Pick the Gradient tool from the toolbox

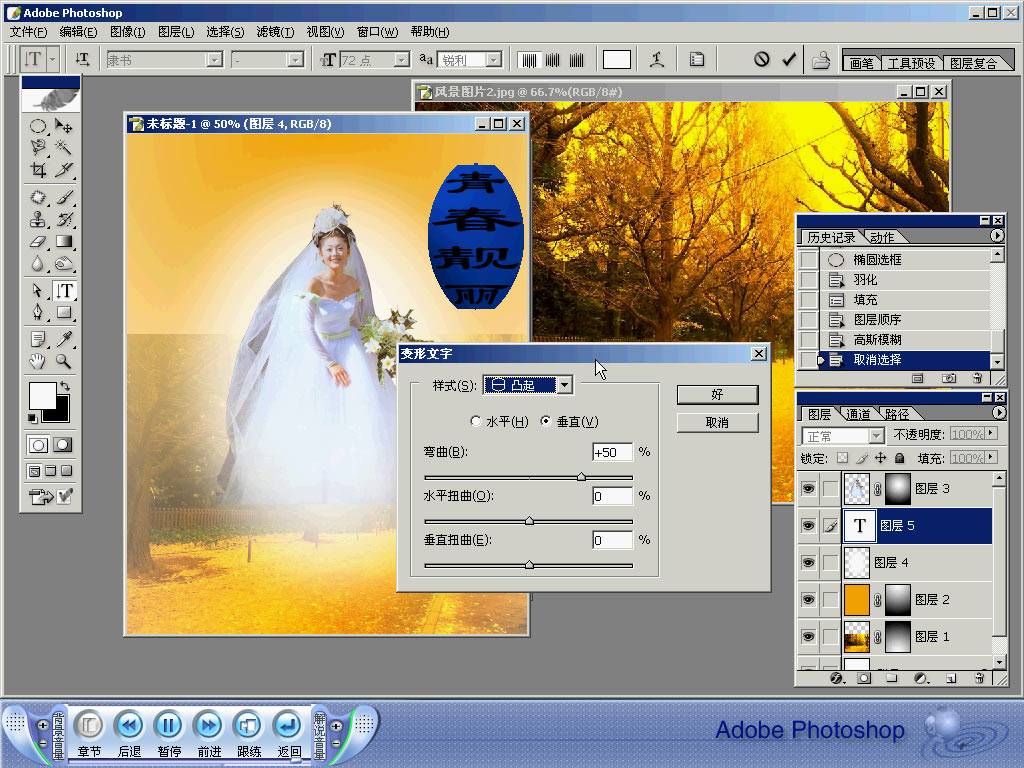point(64,241)
